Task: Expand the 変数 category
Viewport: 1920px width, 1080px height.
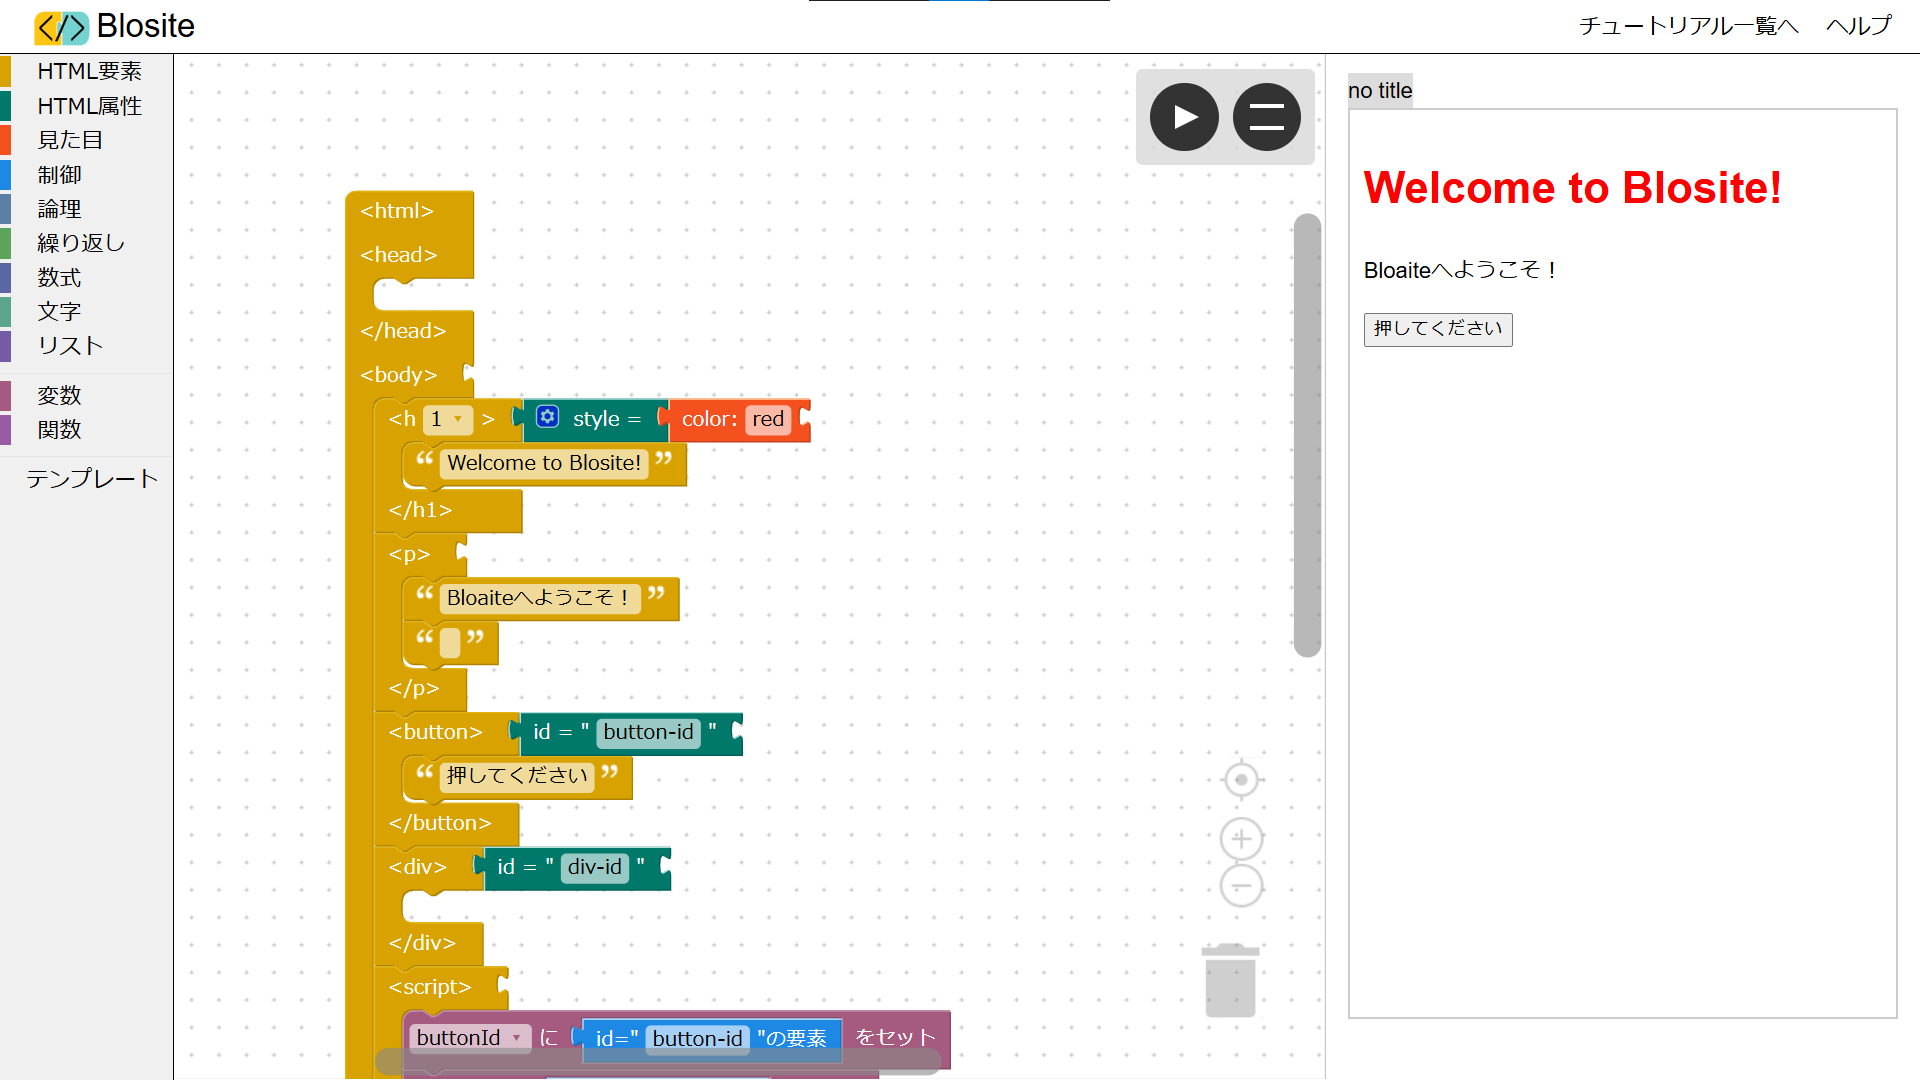Action: tap(59, 395)
